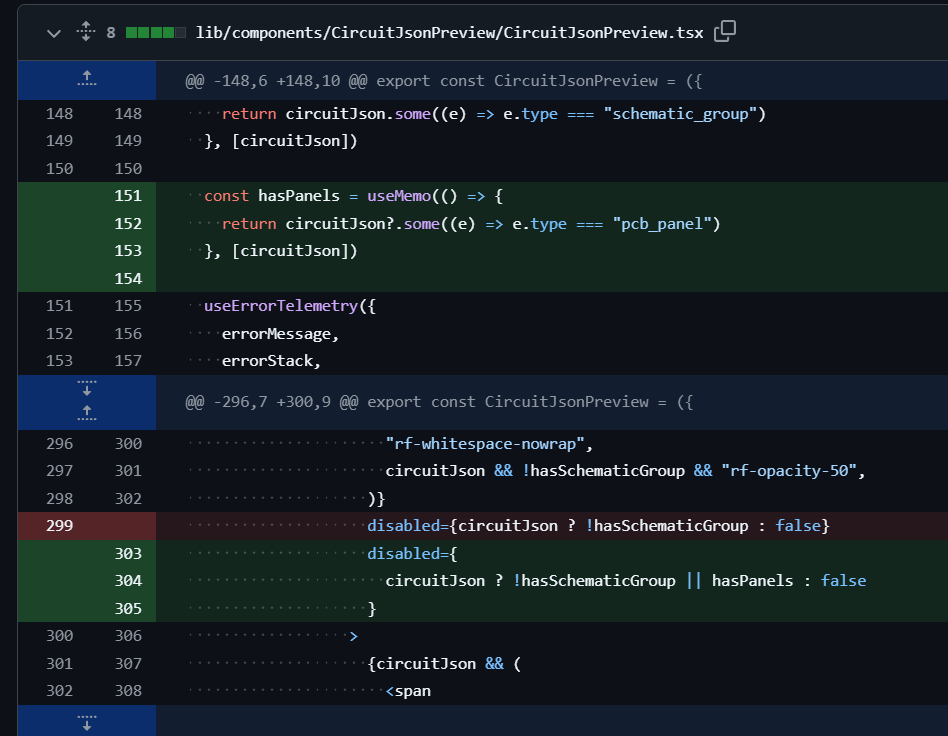Screen dimensions: 948x736
Task: Click the '@@ -148,6 +148,10 @@' hunk header text
Action: pos(276,81)
